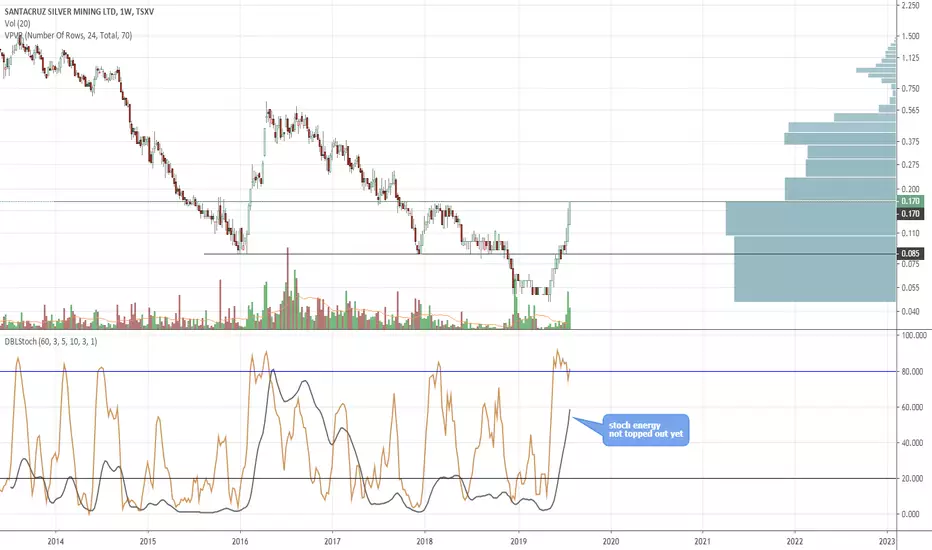Click the 40.000 stochastic scale value
This screenshot has width=932, height=550.
(x=912, y=443)
